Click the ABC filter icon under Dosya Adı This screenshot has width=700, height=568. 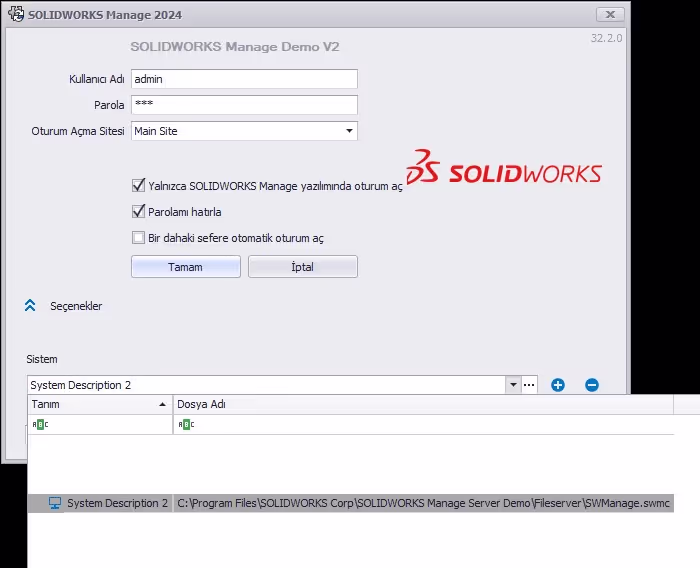(x=186, y=424)
